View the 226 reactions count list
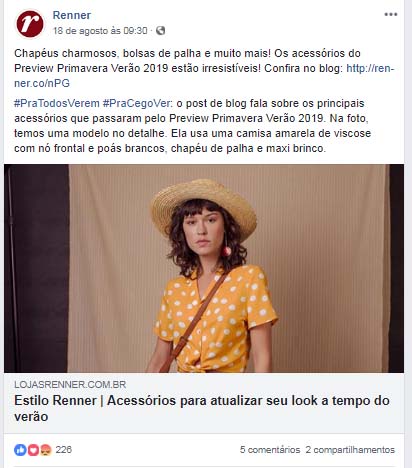This screenshot has height=468, width=412. tap(64, 450)
